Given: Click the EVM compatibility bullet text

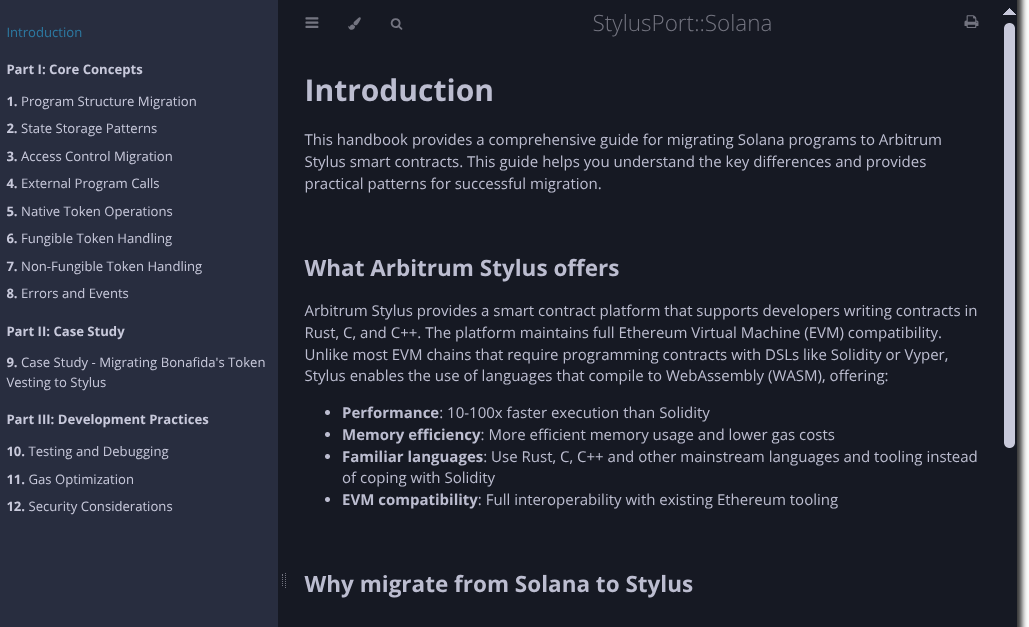Looking at the screenshot, I should 590,500.
